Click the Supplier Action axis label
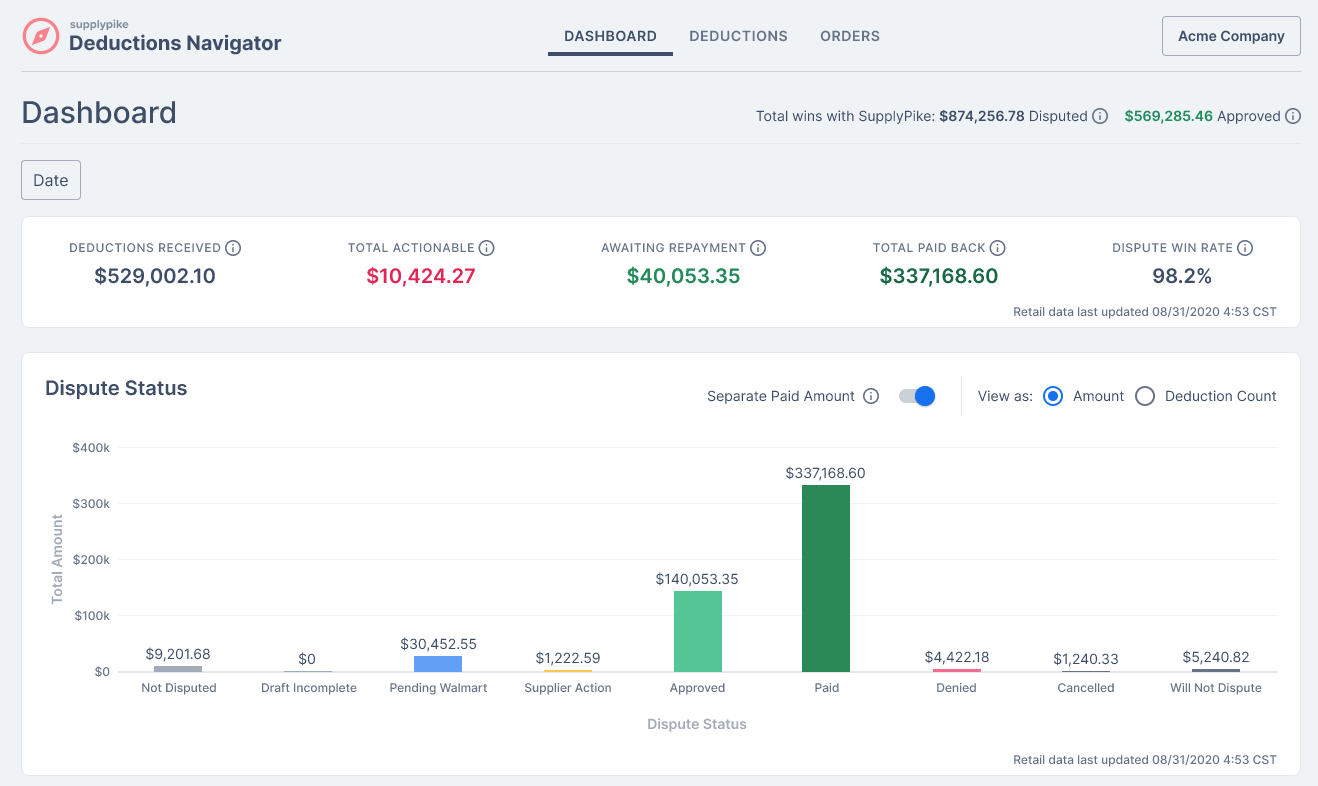The width and height of the screenshot is (1318, 786). click(568, 688)
